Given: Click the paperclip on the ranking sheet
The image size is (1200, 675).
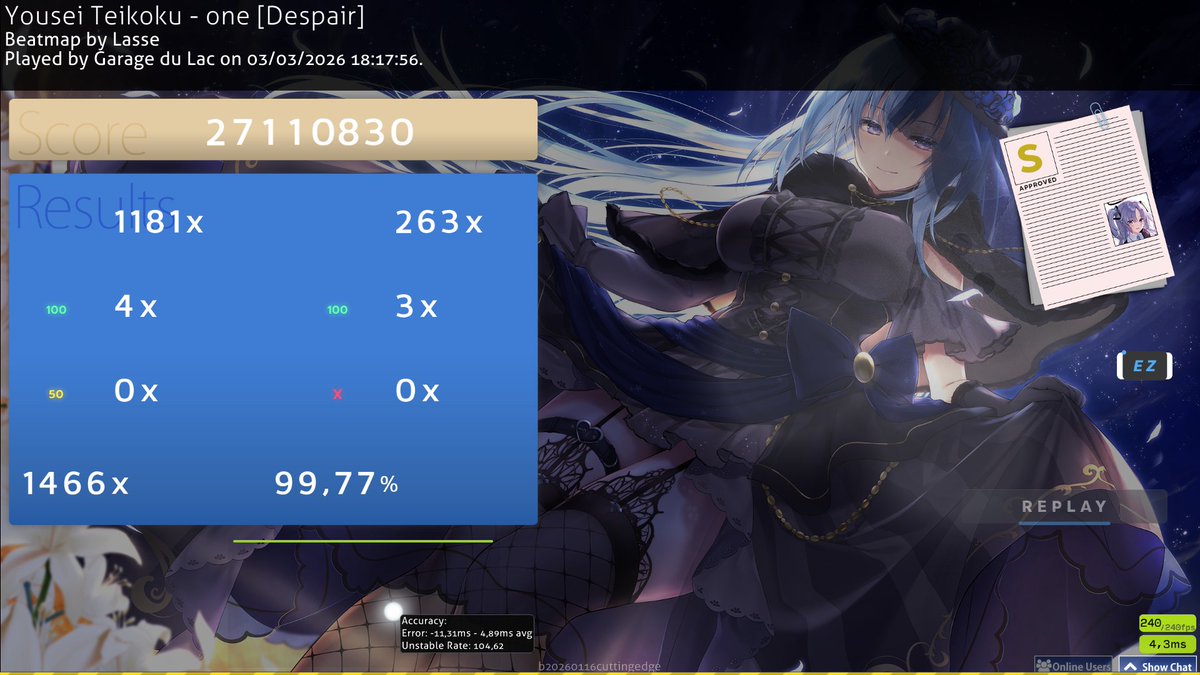Looking at the screenshot, I should tap(1101, 116).
